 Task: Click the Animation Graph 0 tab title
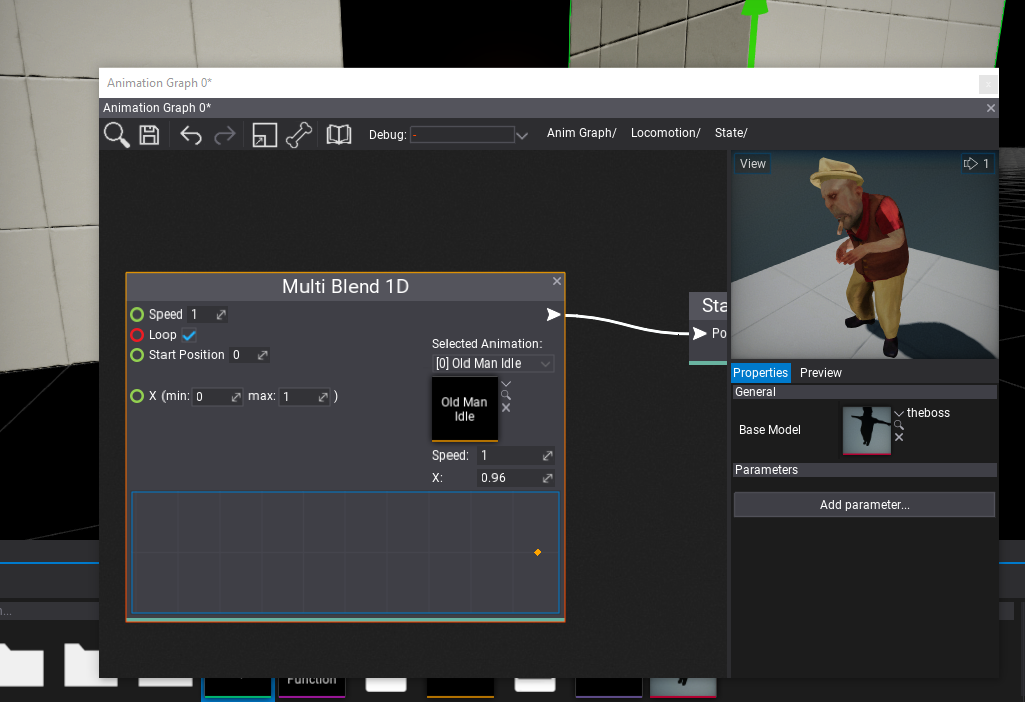point(157,108)
